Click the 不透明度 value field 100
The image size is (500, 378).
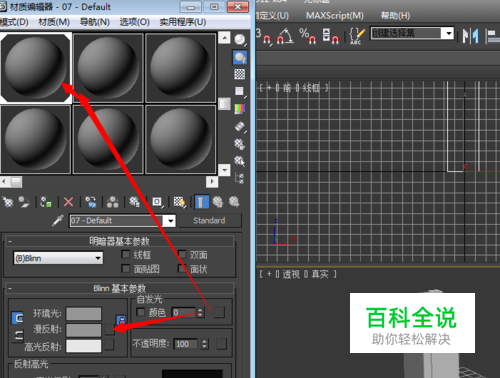186,344
